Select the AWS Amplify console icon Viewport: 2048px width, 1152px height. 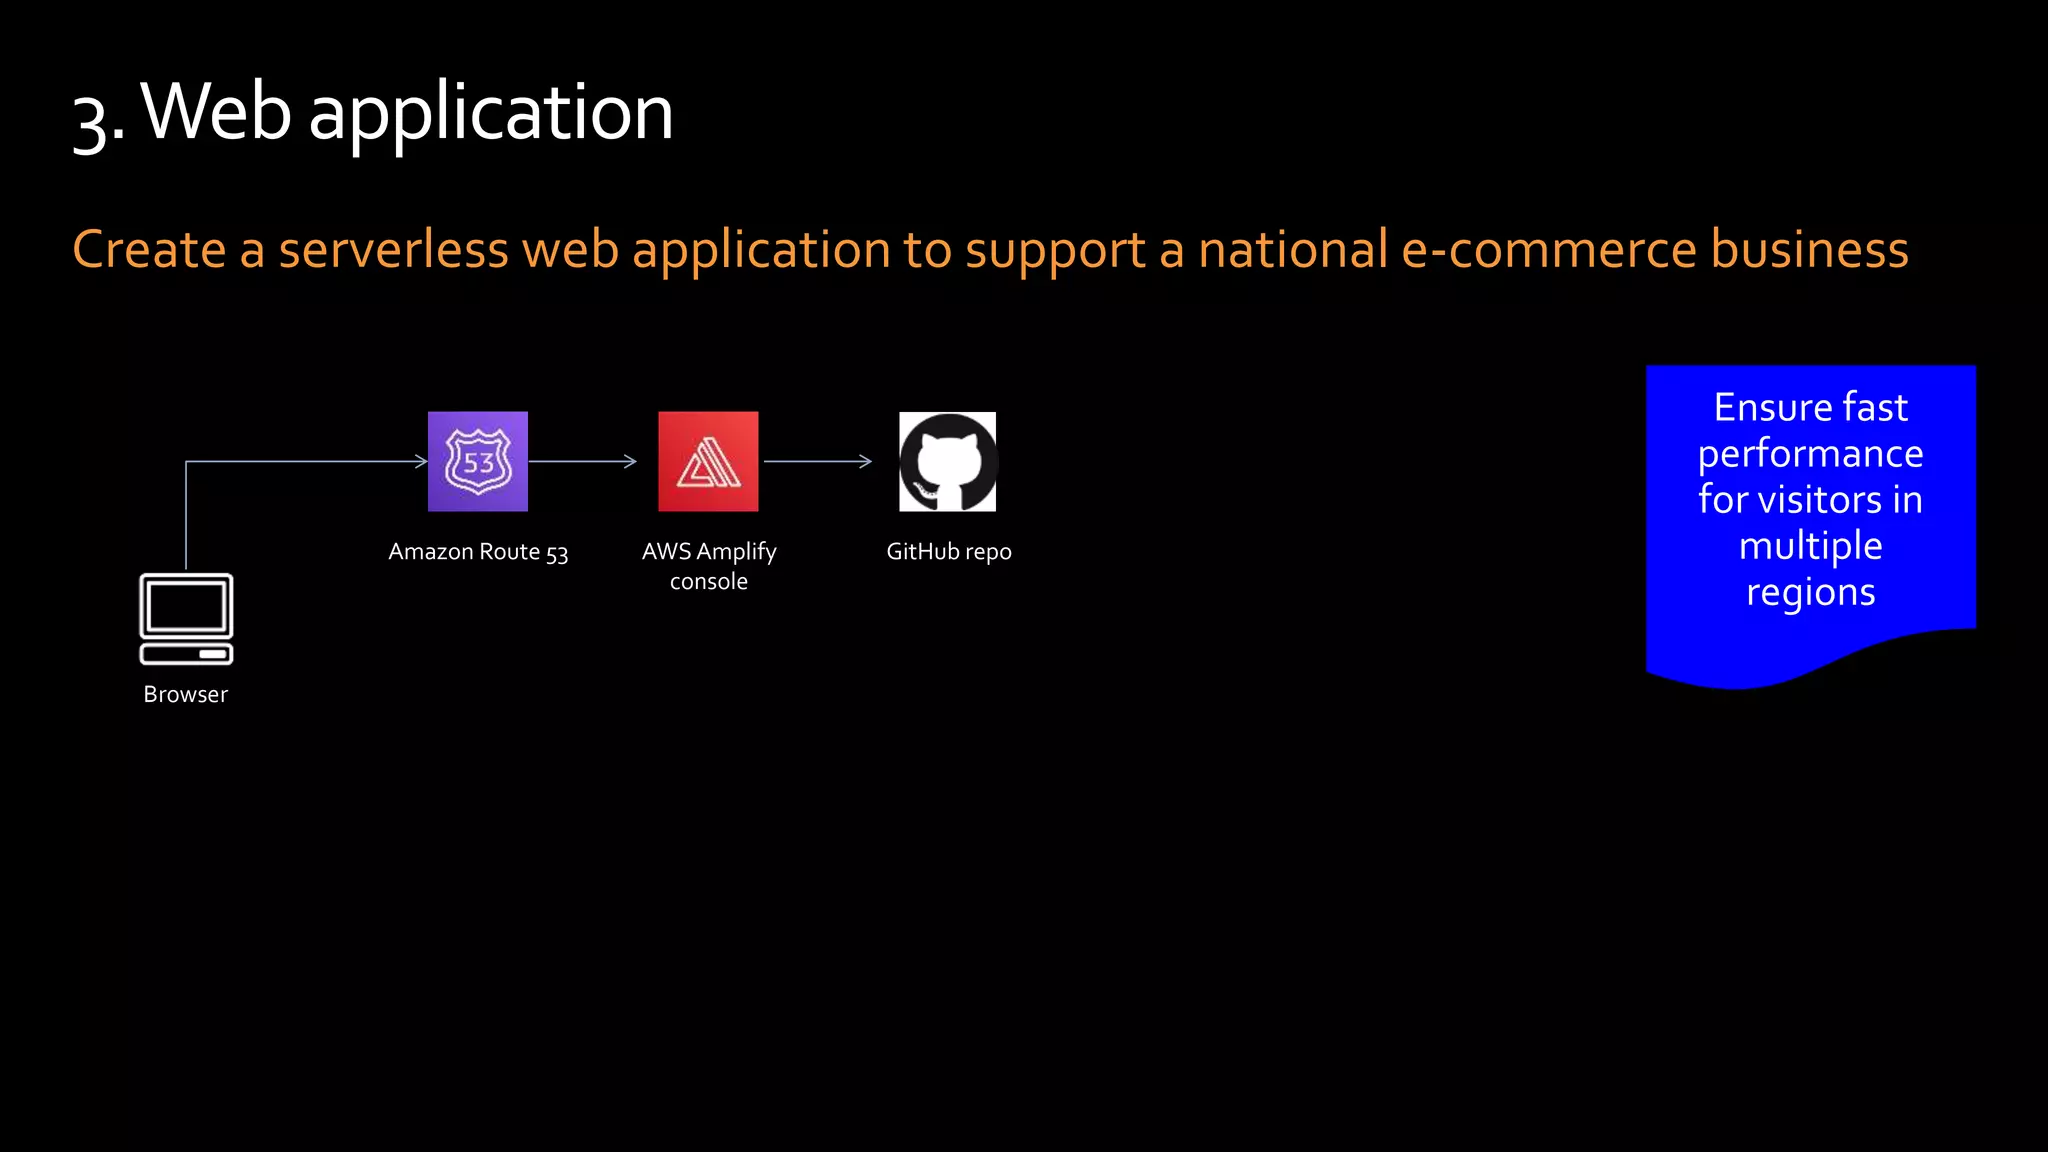pyautogui.click(x=708, y=461)
